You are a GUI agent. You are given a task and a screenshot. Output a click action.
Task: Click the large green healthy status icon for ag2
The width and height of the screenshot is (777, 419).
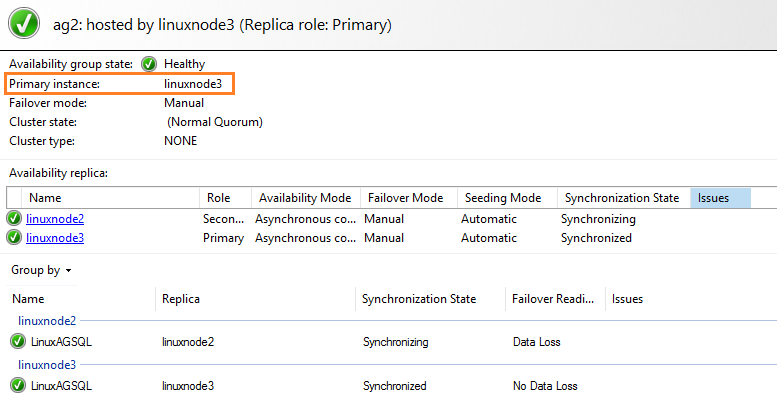23,22
